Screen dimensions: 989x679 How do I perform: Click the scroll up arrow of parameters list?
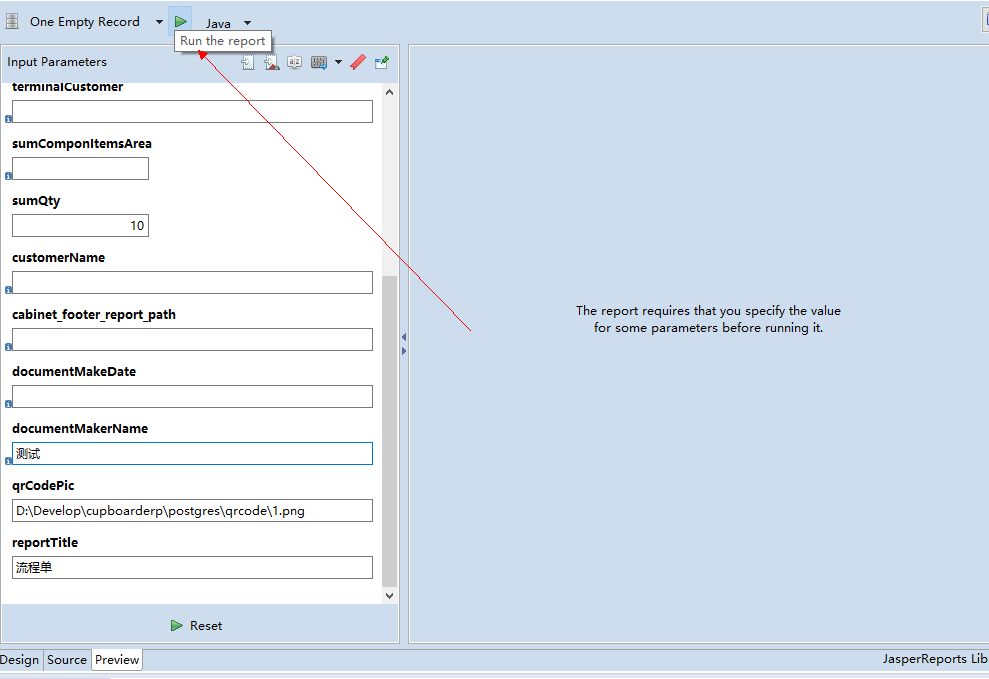coord(389,92)
